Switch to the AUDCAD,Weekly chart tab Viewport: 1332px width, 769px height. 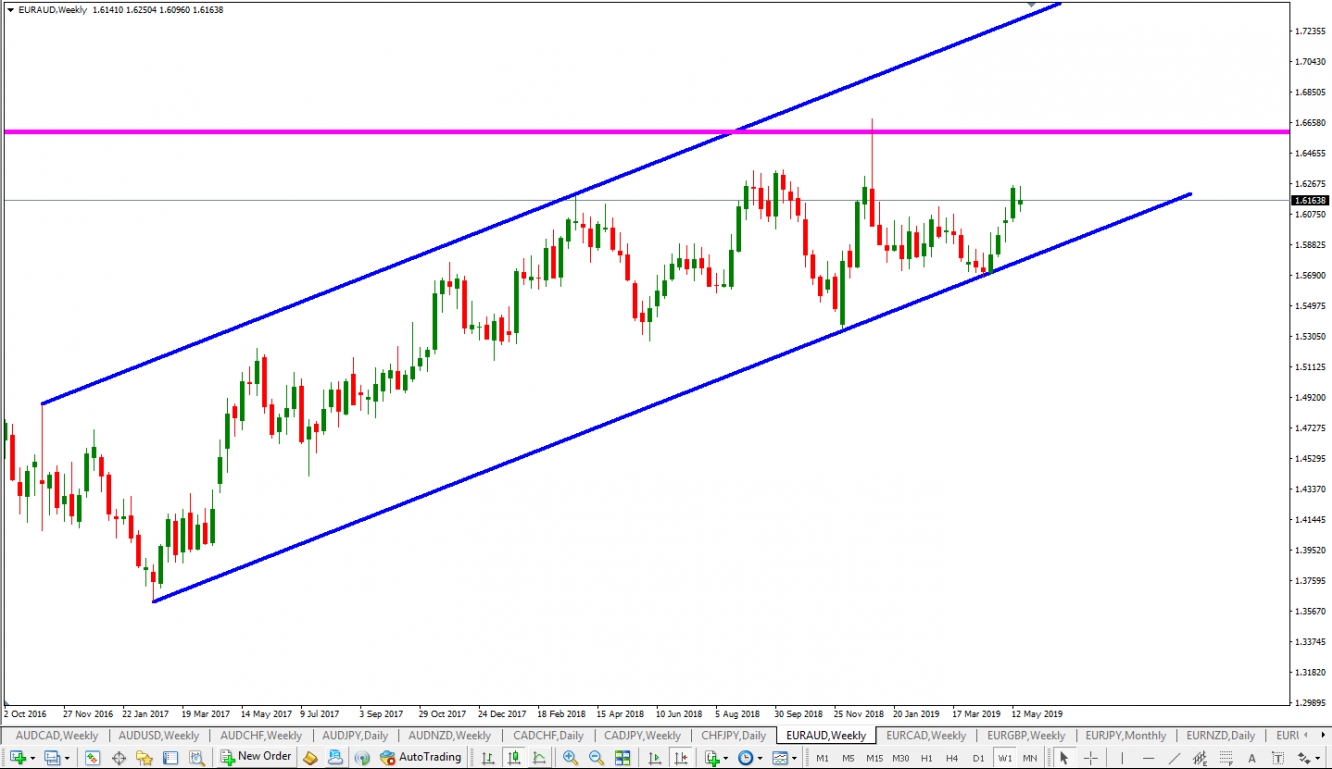[x=56, y=735]
